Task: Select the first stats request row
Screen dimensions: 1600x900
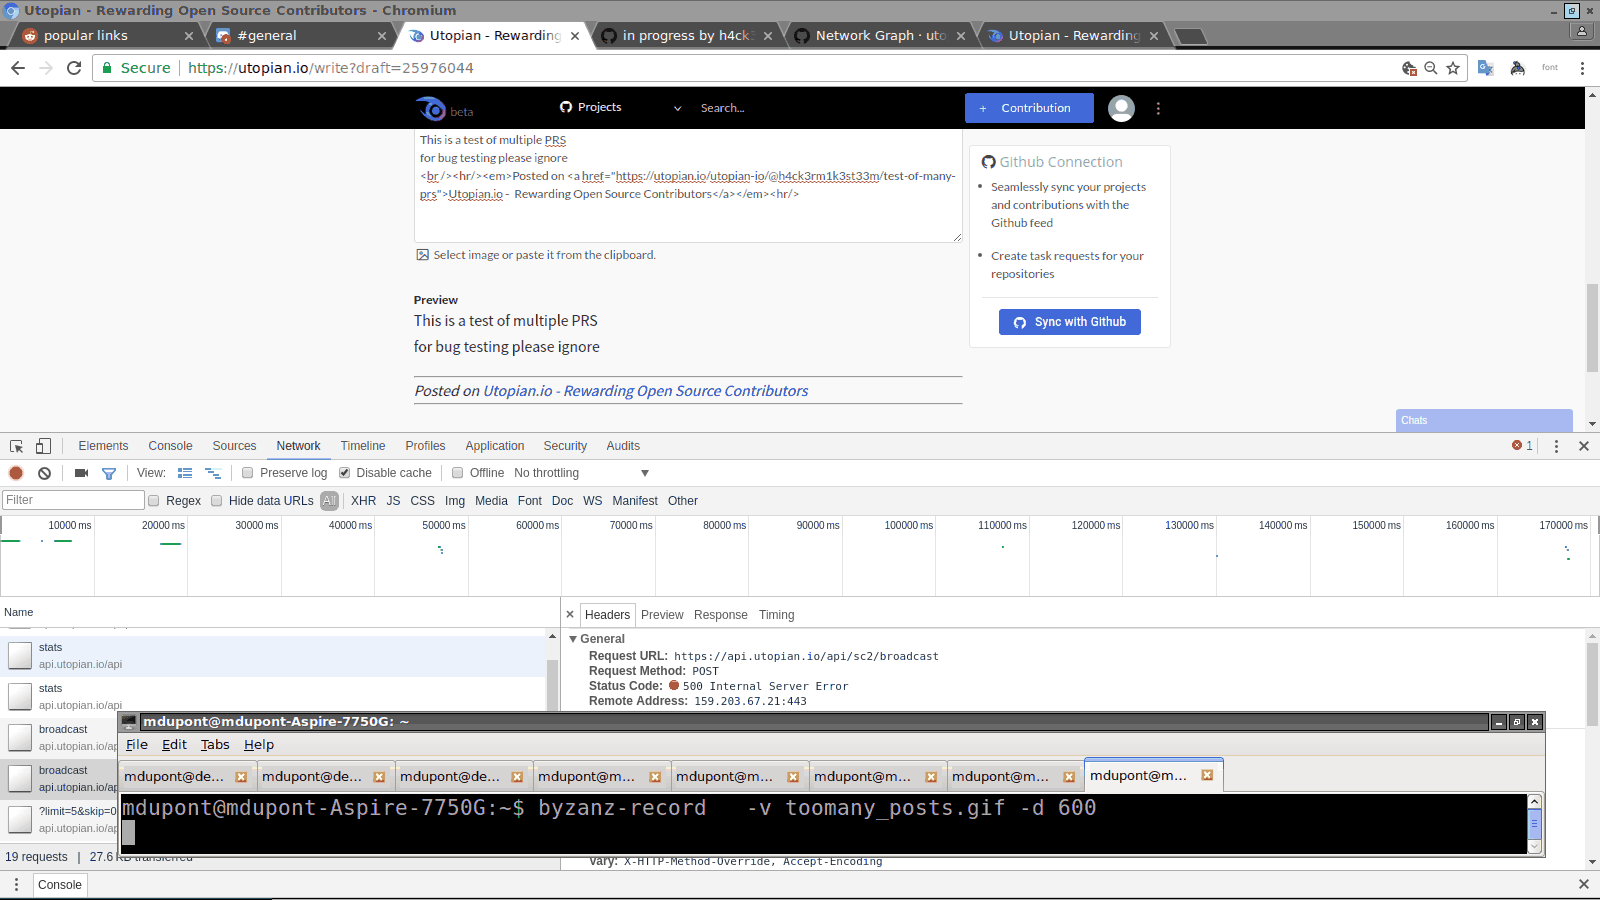Action: pyautogui.click(x=272, y=656)
